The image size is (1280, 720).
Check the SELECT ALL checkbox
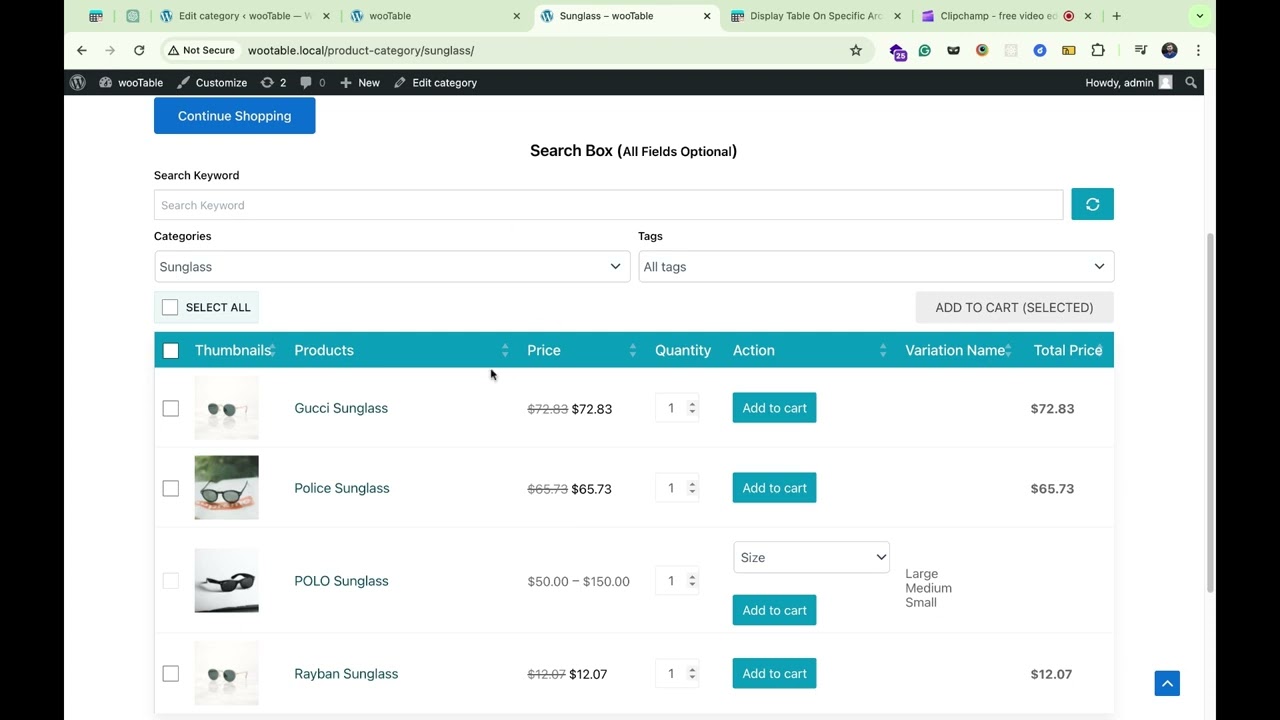click(170, 307)
